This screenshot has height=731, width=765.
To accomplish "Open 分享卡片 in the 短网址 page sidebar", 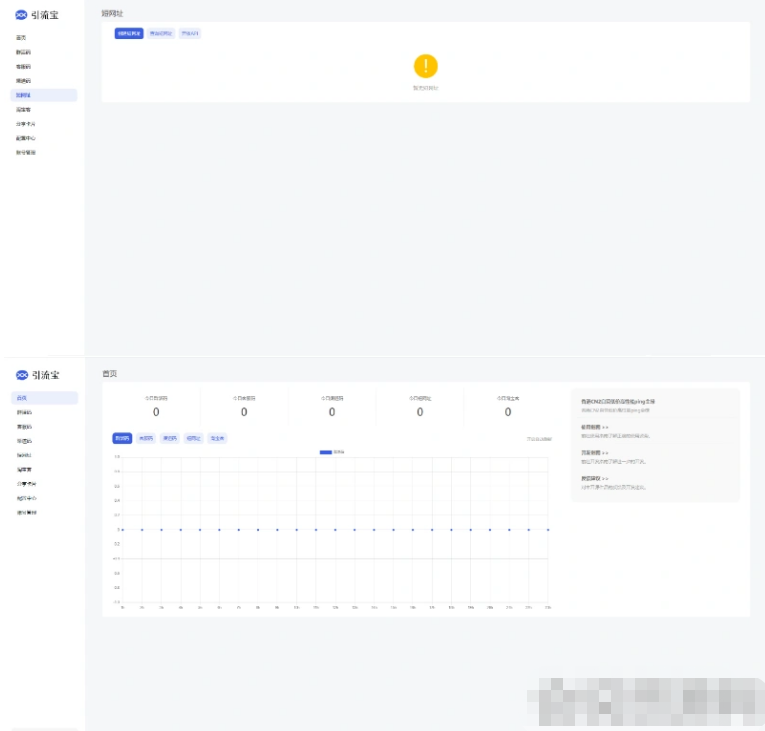I will pos(26,124).
